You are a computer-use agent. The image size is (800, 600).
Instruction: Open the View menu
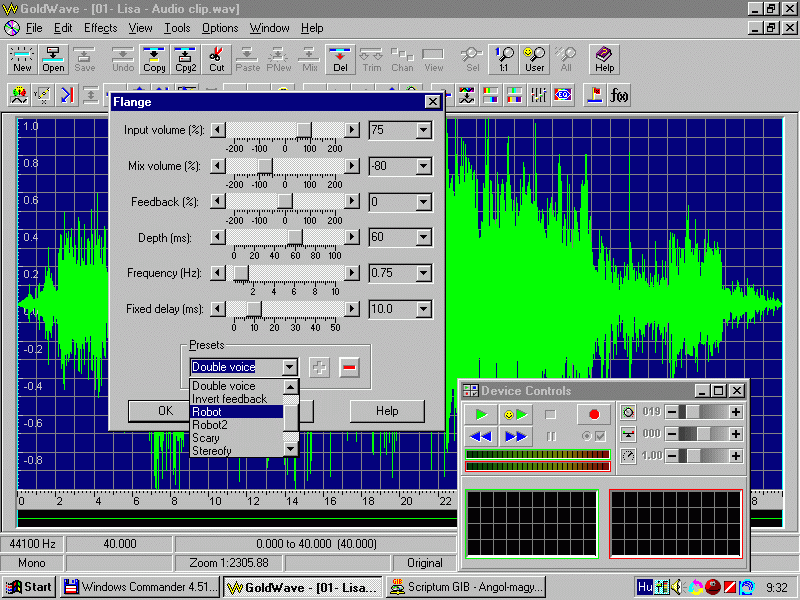[x=140, y=28]
